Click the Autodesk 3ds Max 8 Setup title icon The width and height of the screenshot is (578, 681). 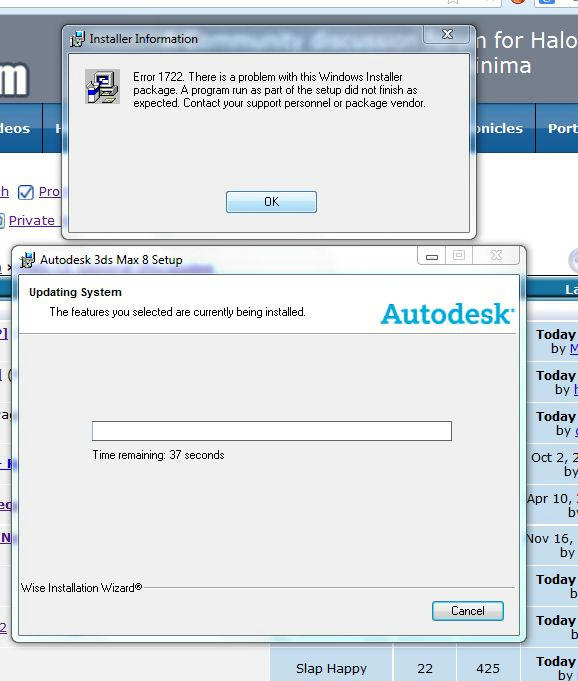(x=27, y=260)
